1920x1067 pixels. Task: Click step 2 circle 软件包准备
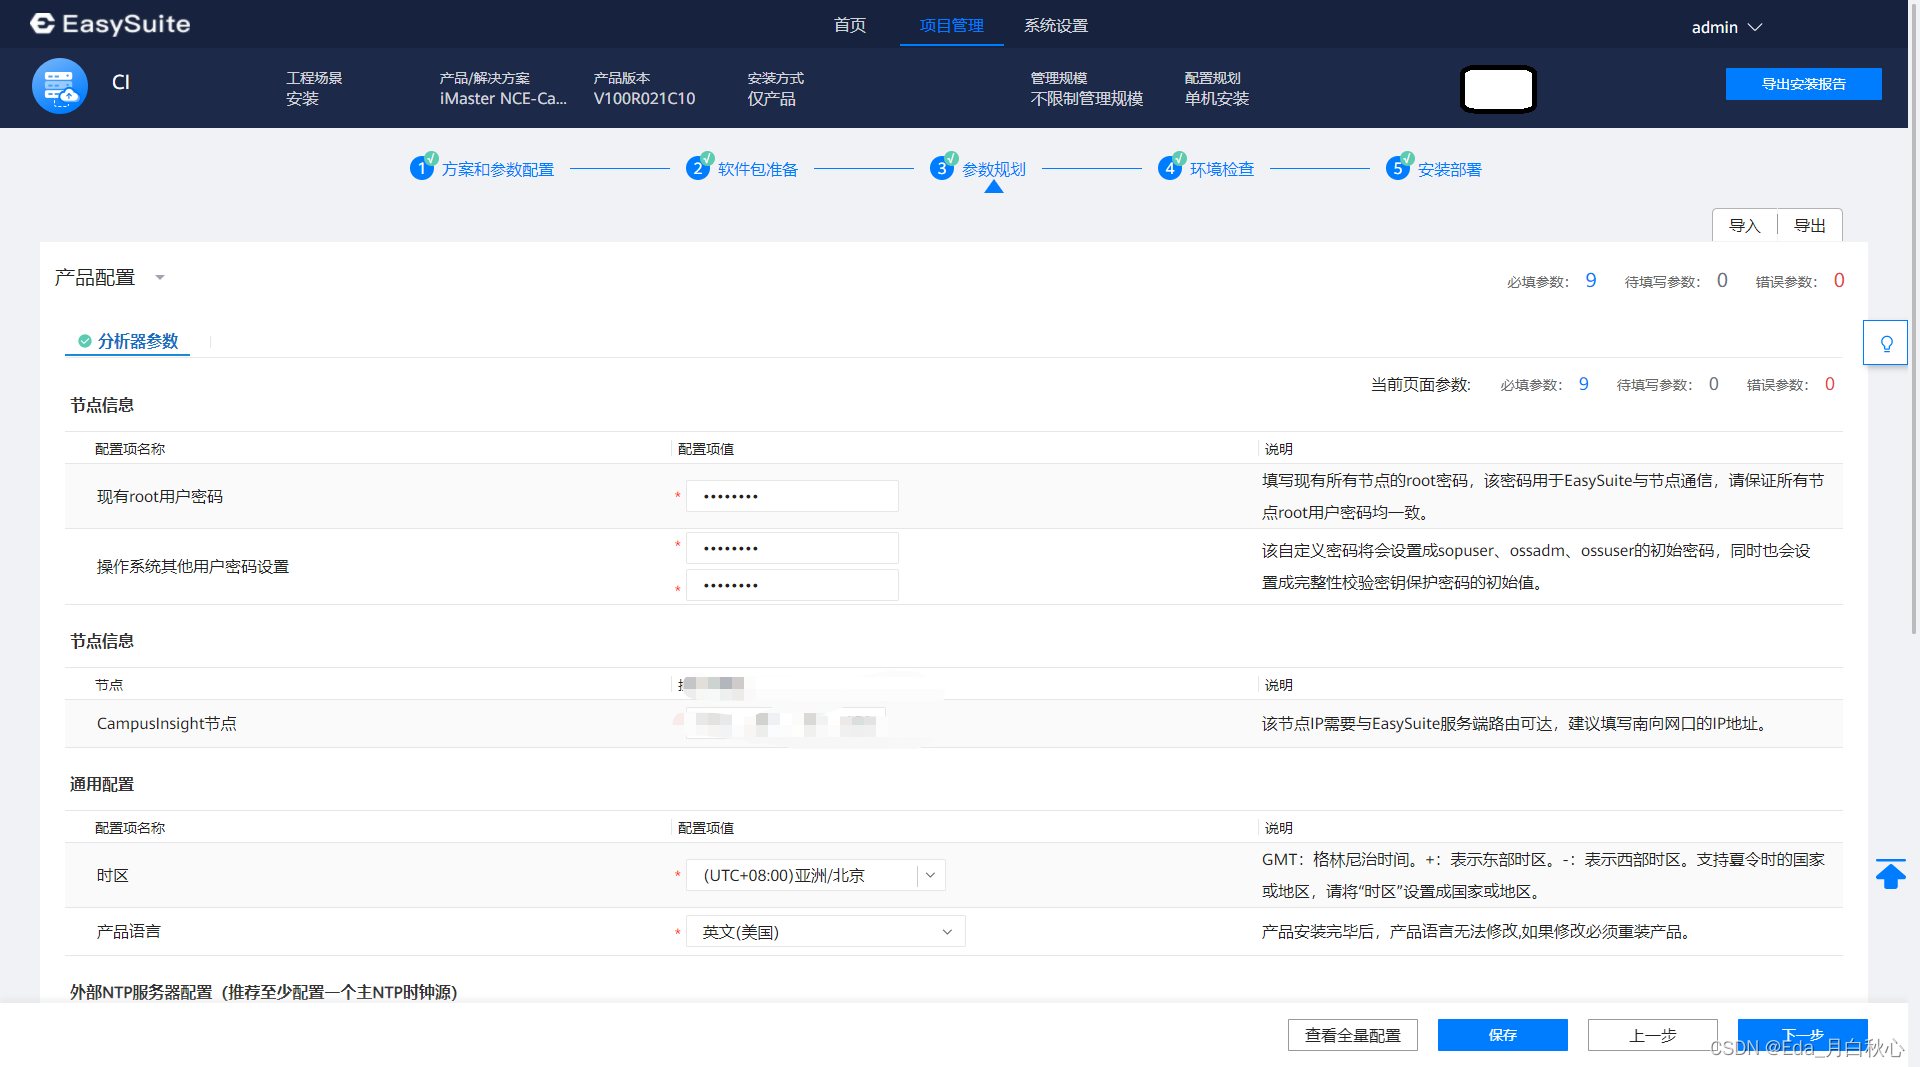coord(698,169)
